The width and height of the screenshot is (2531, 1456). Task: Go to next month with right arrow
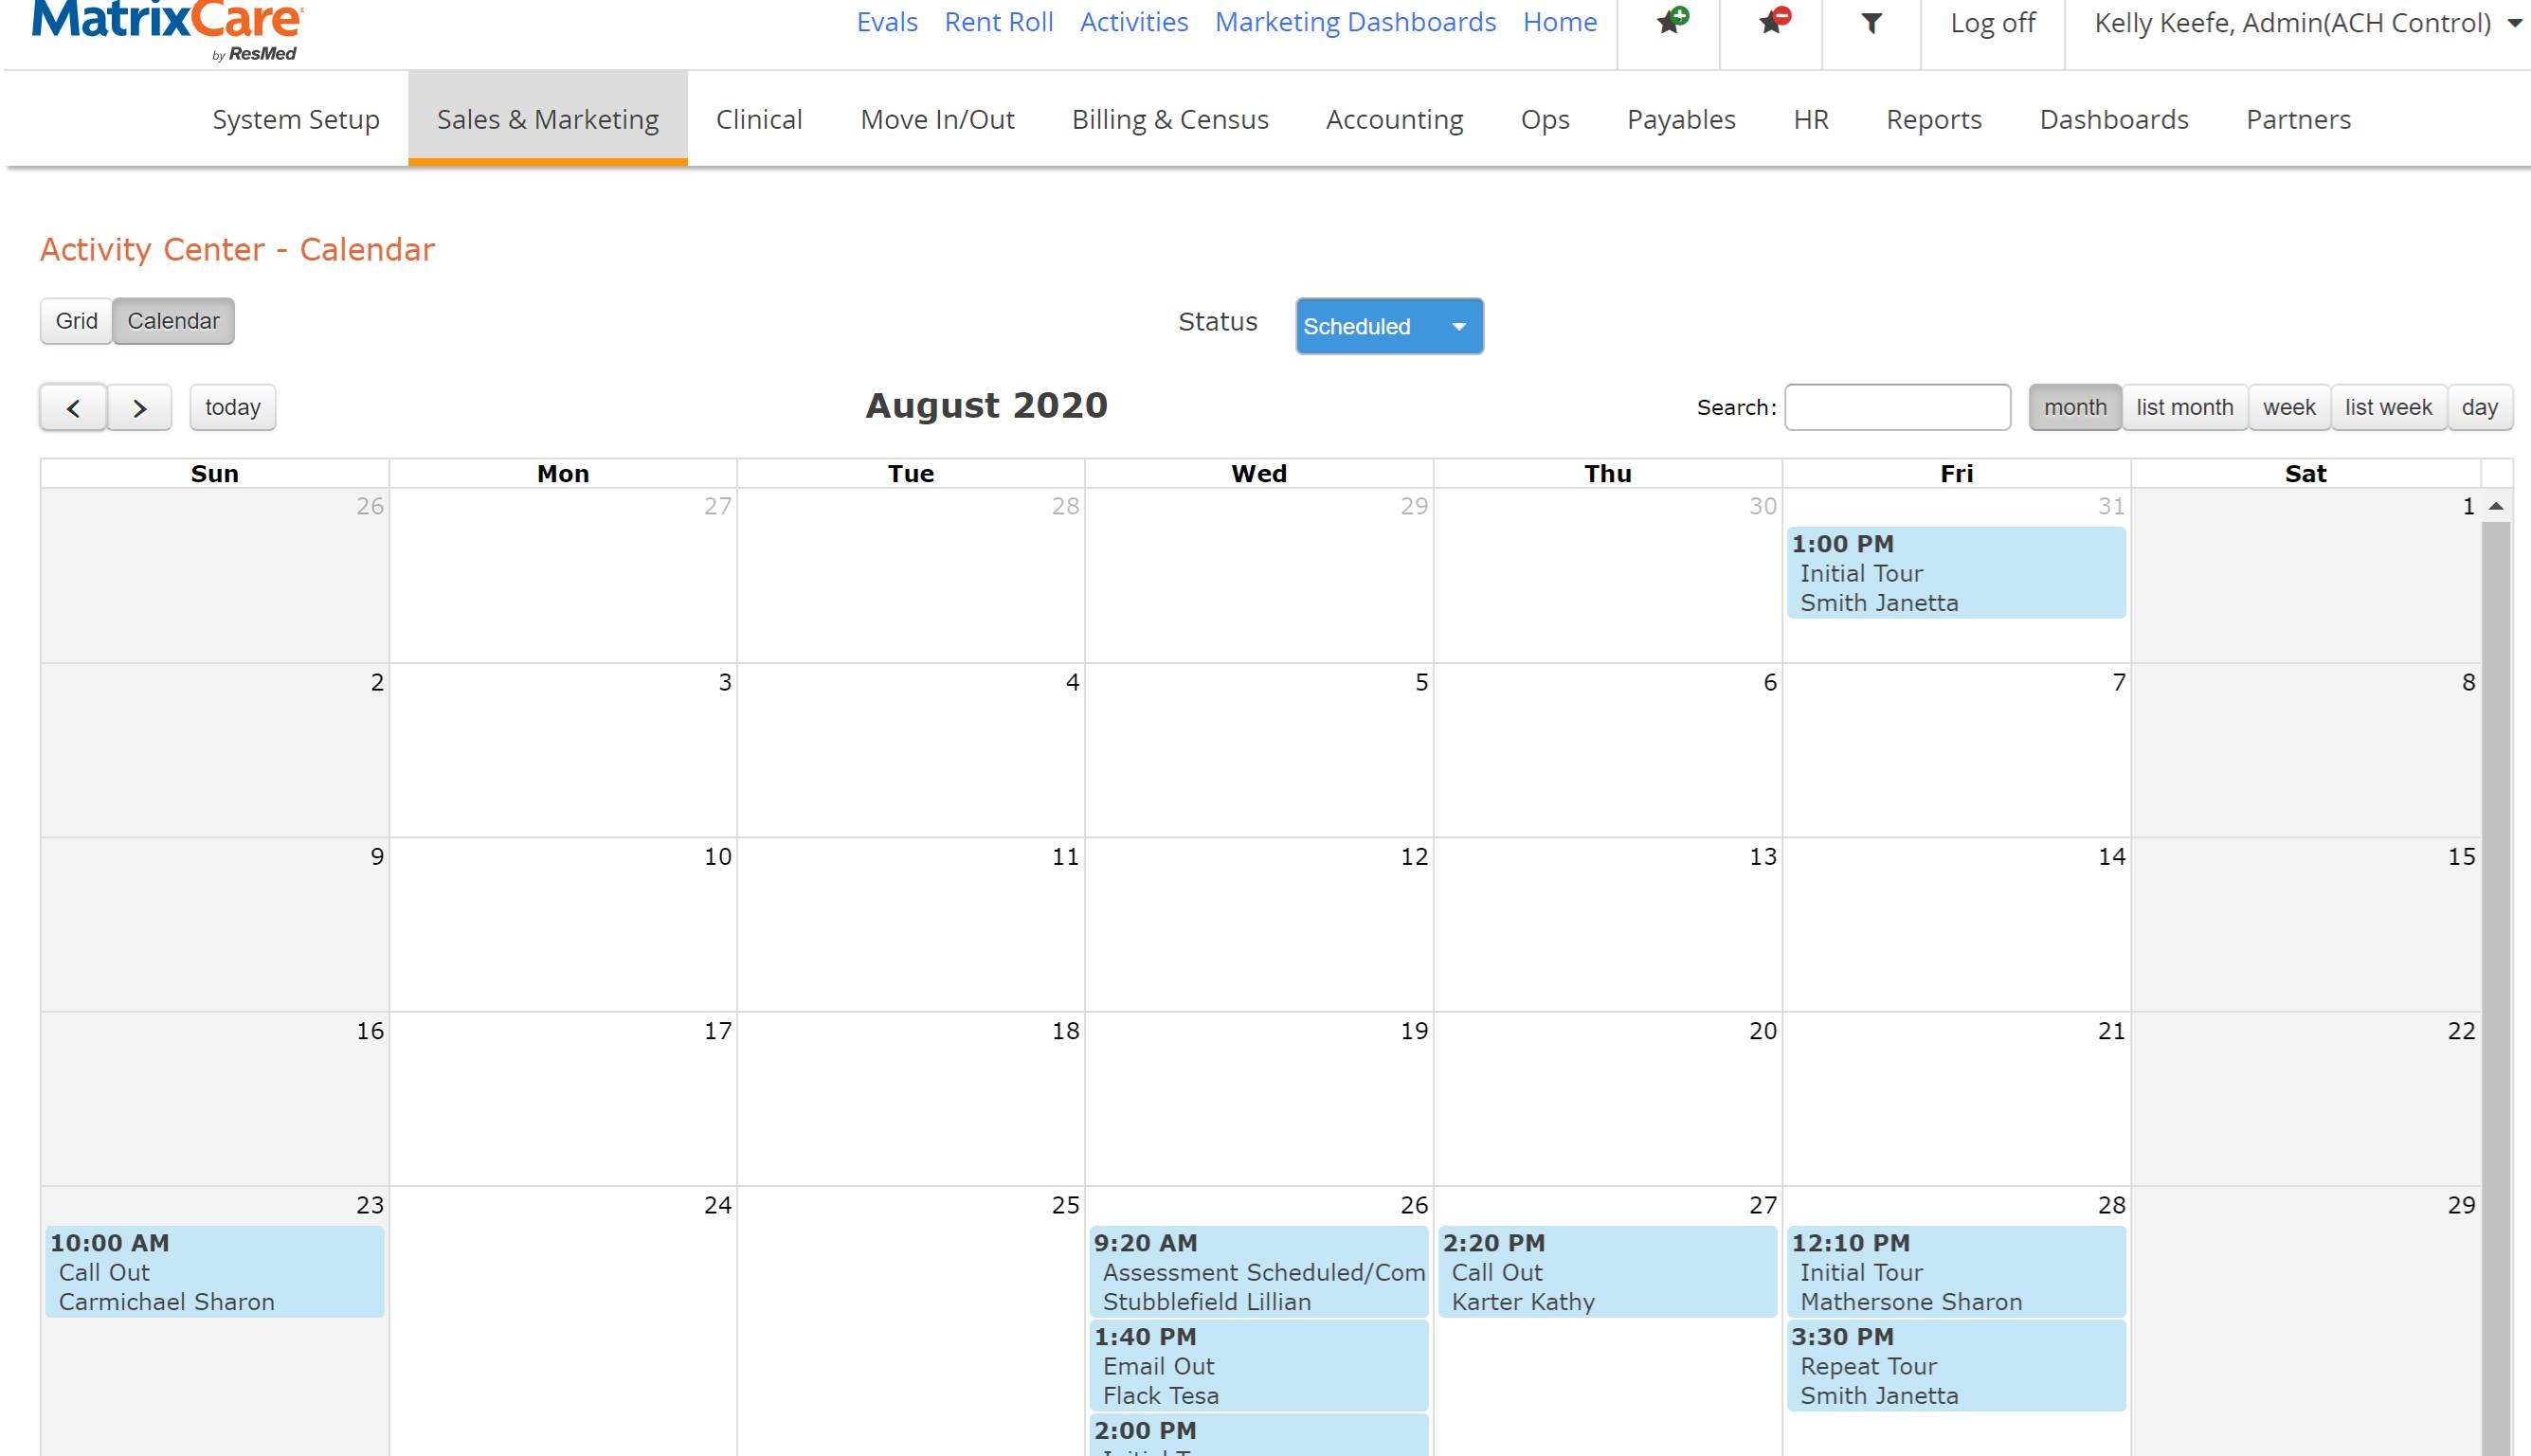(x=139, y=408)
